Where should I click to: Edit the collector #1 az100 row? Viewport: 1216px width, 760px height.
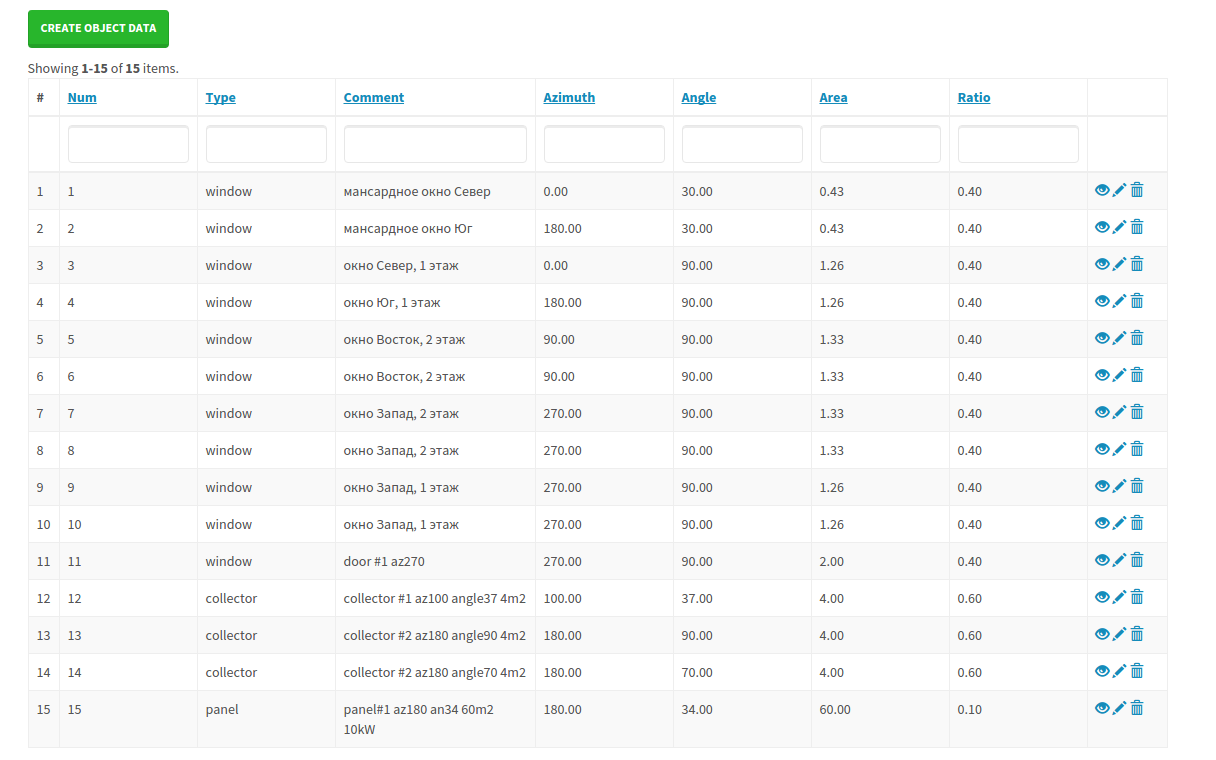1119,597
